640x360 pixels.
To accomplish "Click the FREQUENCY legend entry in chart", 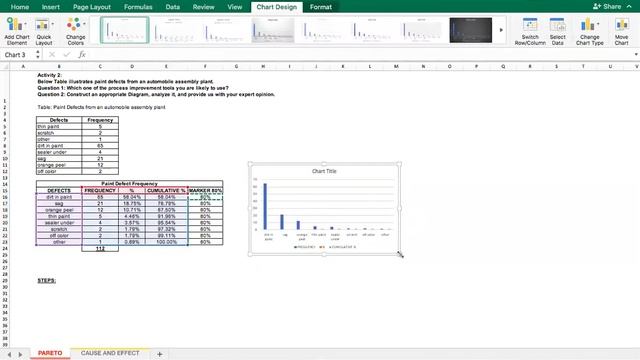I will coord(304,247).
